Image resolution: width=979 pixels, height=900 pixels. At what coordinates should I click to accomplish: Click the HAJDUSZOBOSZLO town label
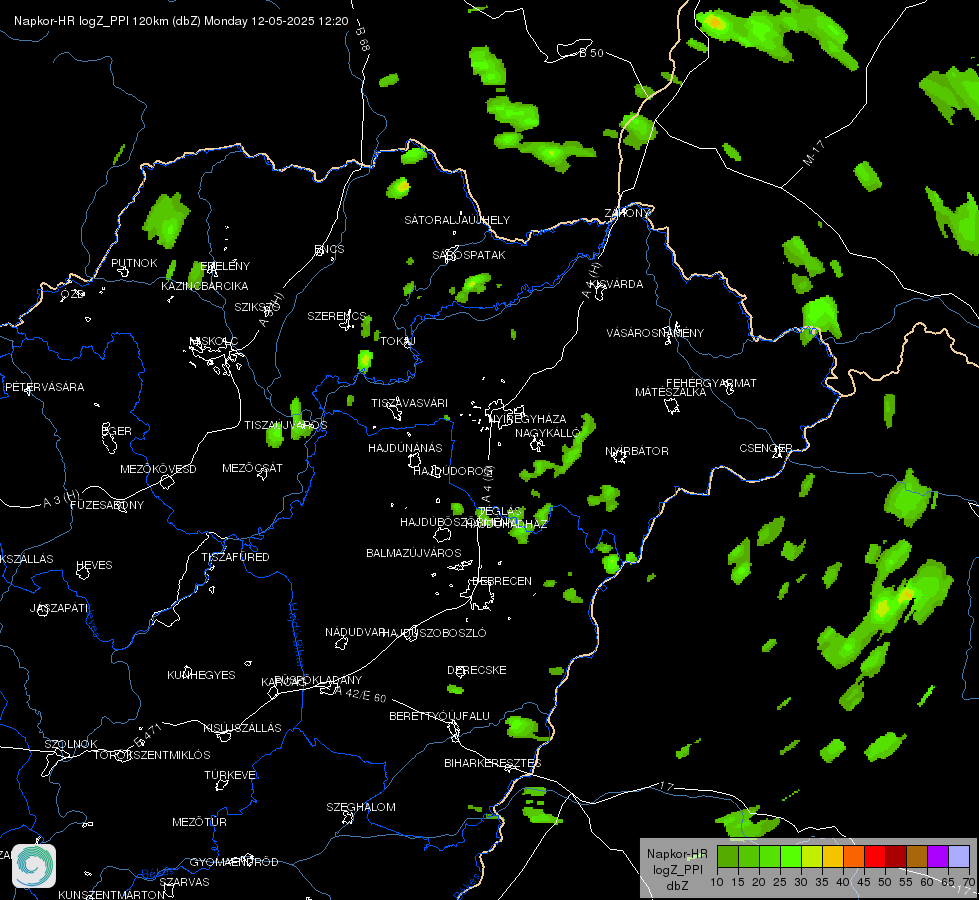pos(434,633)
